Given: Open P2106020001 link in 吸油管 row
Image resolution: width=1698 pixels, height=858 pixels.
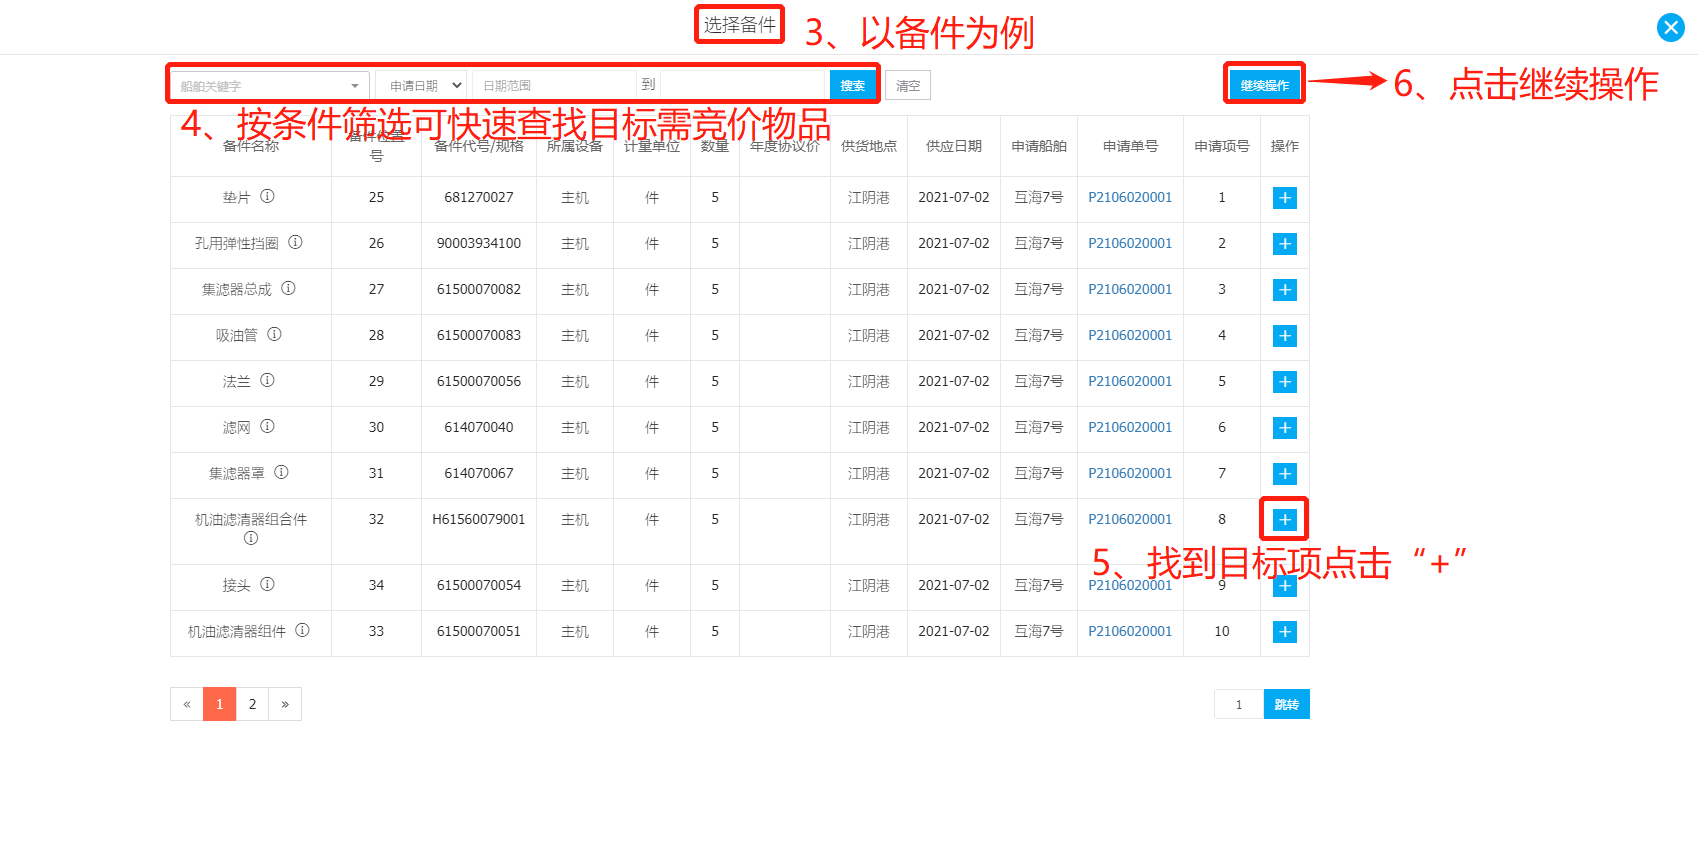Looking at the screenshot, I should [x=1130, y=336].
